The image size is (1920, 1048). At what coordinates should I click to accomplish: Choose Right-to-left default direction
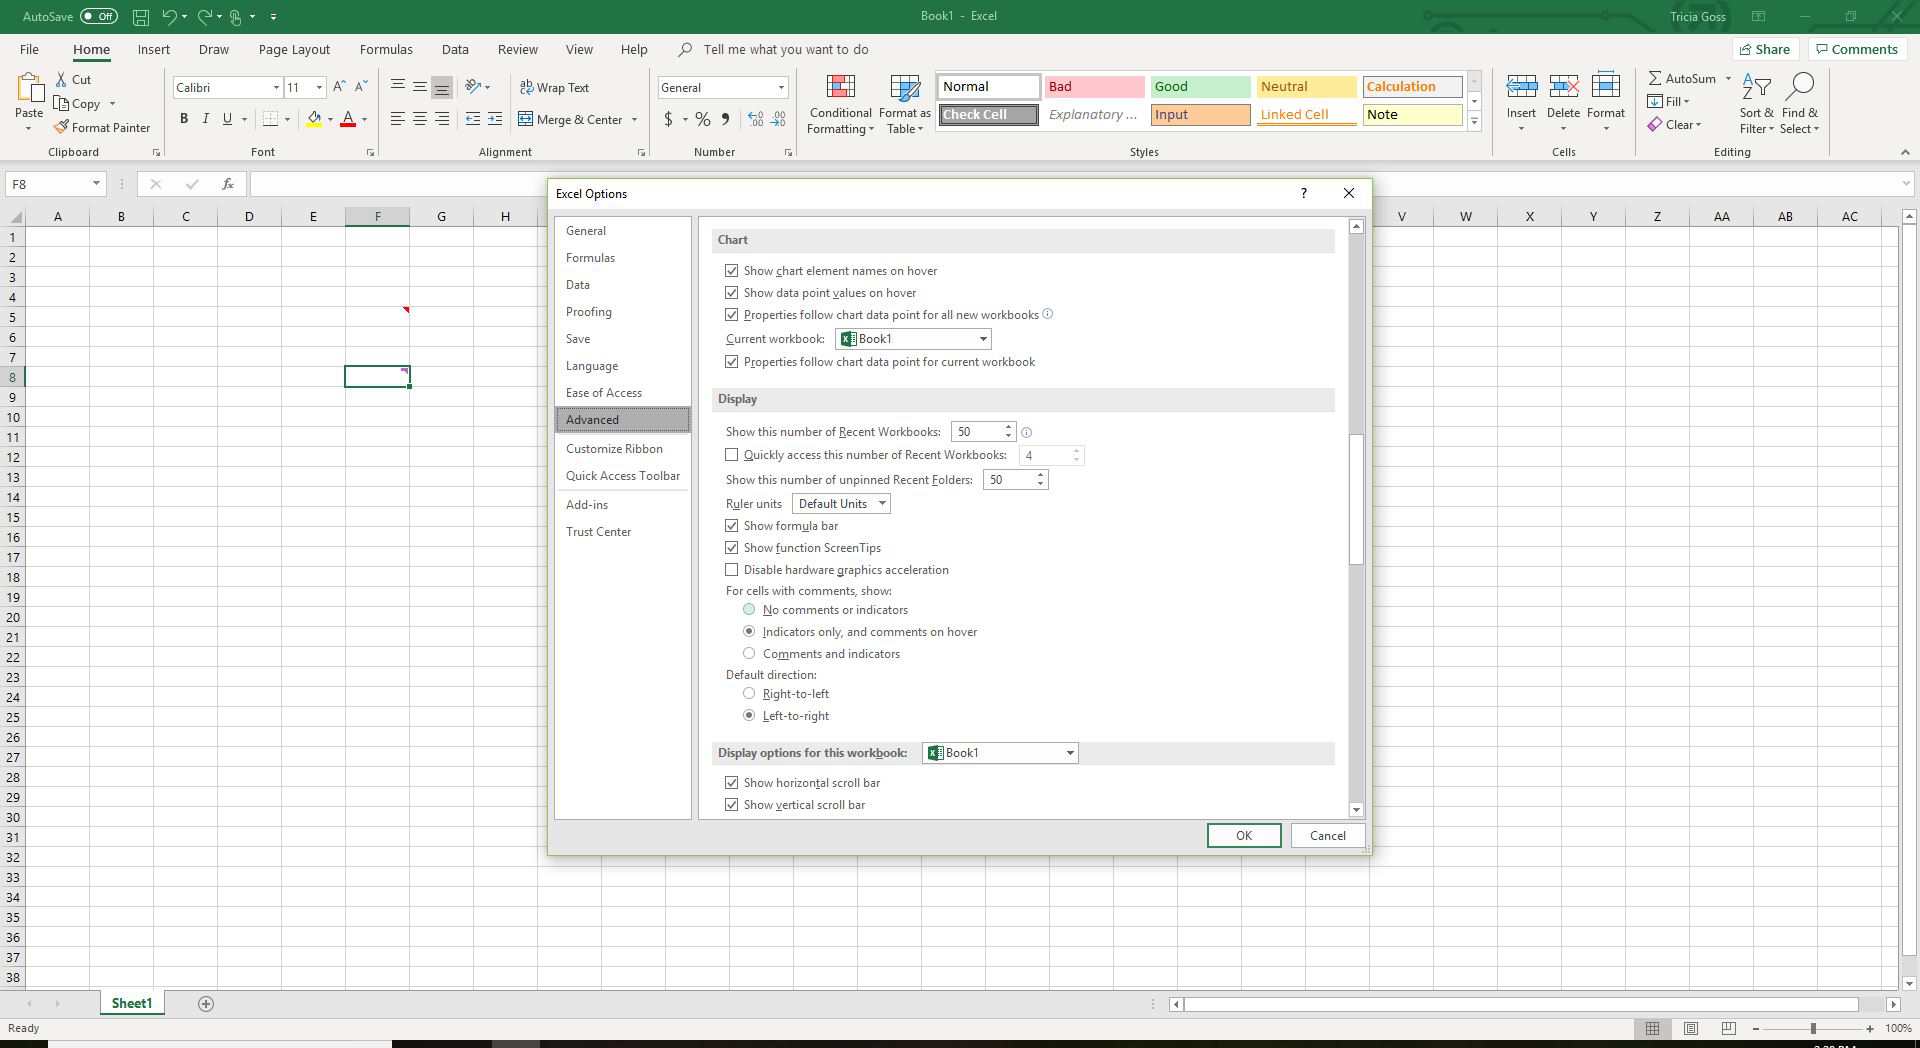pos(749,694)
